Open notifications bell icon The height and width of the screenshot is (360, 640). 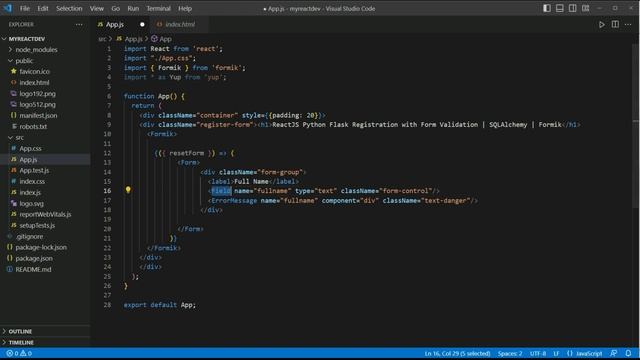click(628, 353)
